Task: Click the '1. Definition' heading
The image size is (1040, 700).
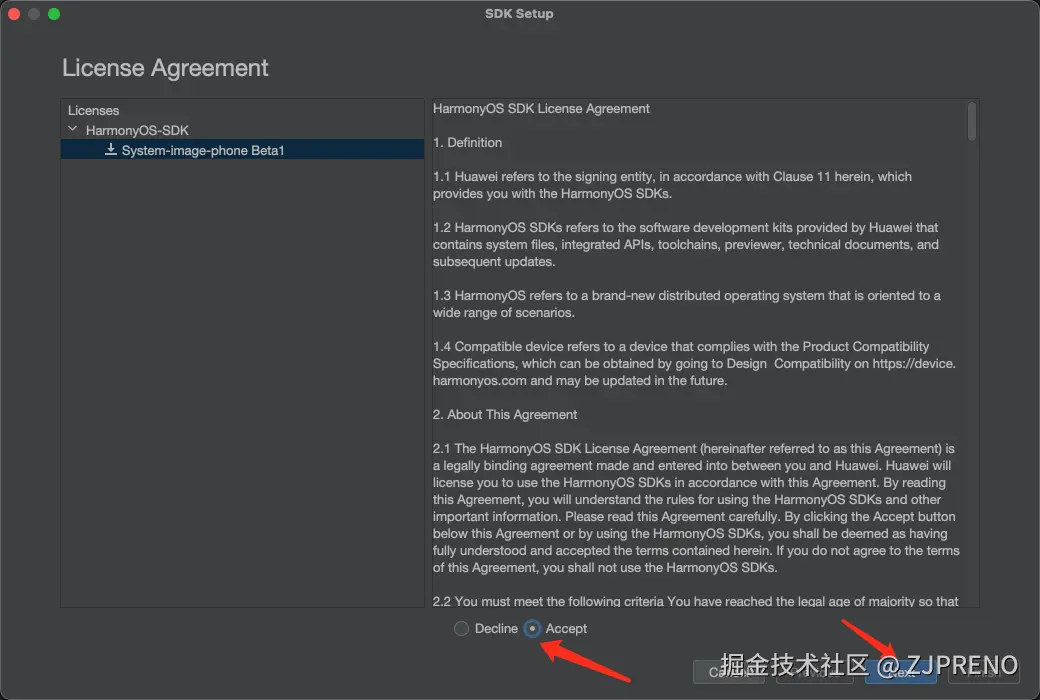Action: coord(468,142)
